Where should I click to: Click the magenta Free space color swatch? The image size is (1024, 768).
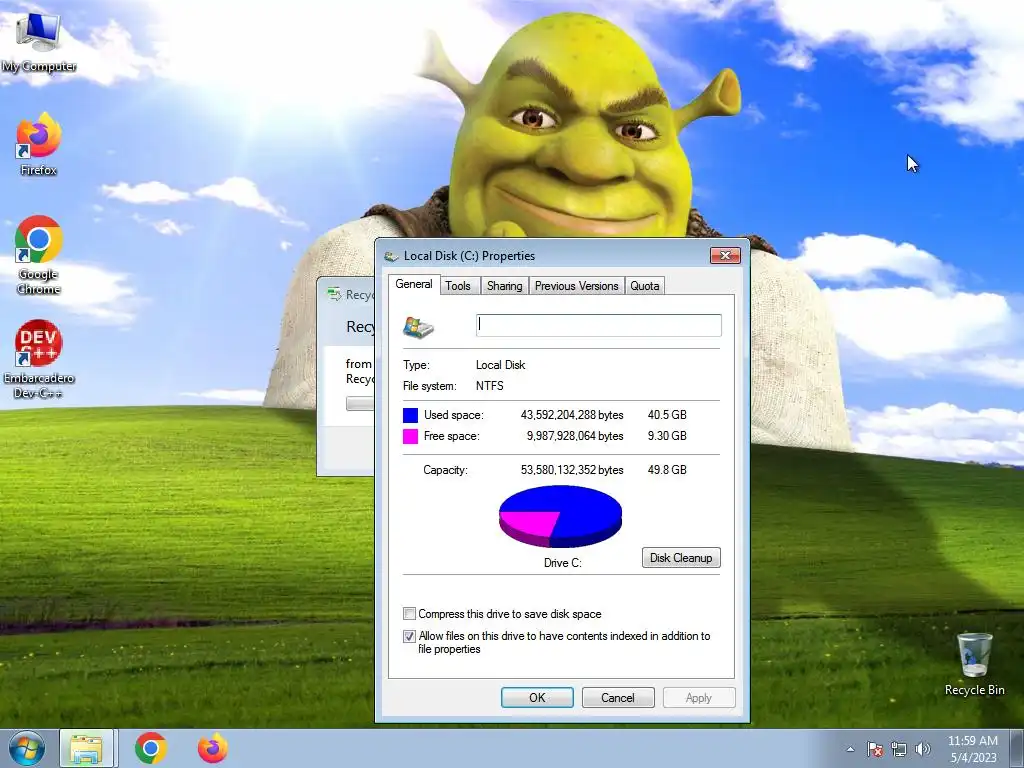[x=410, y=436]
